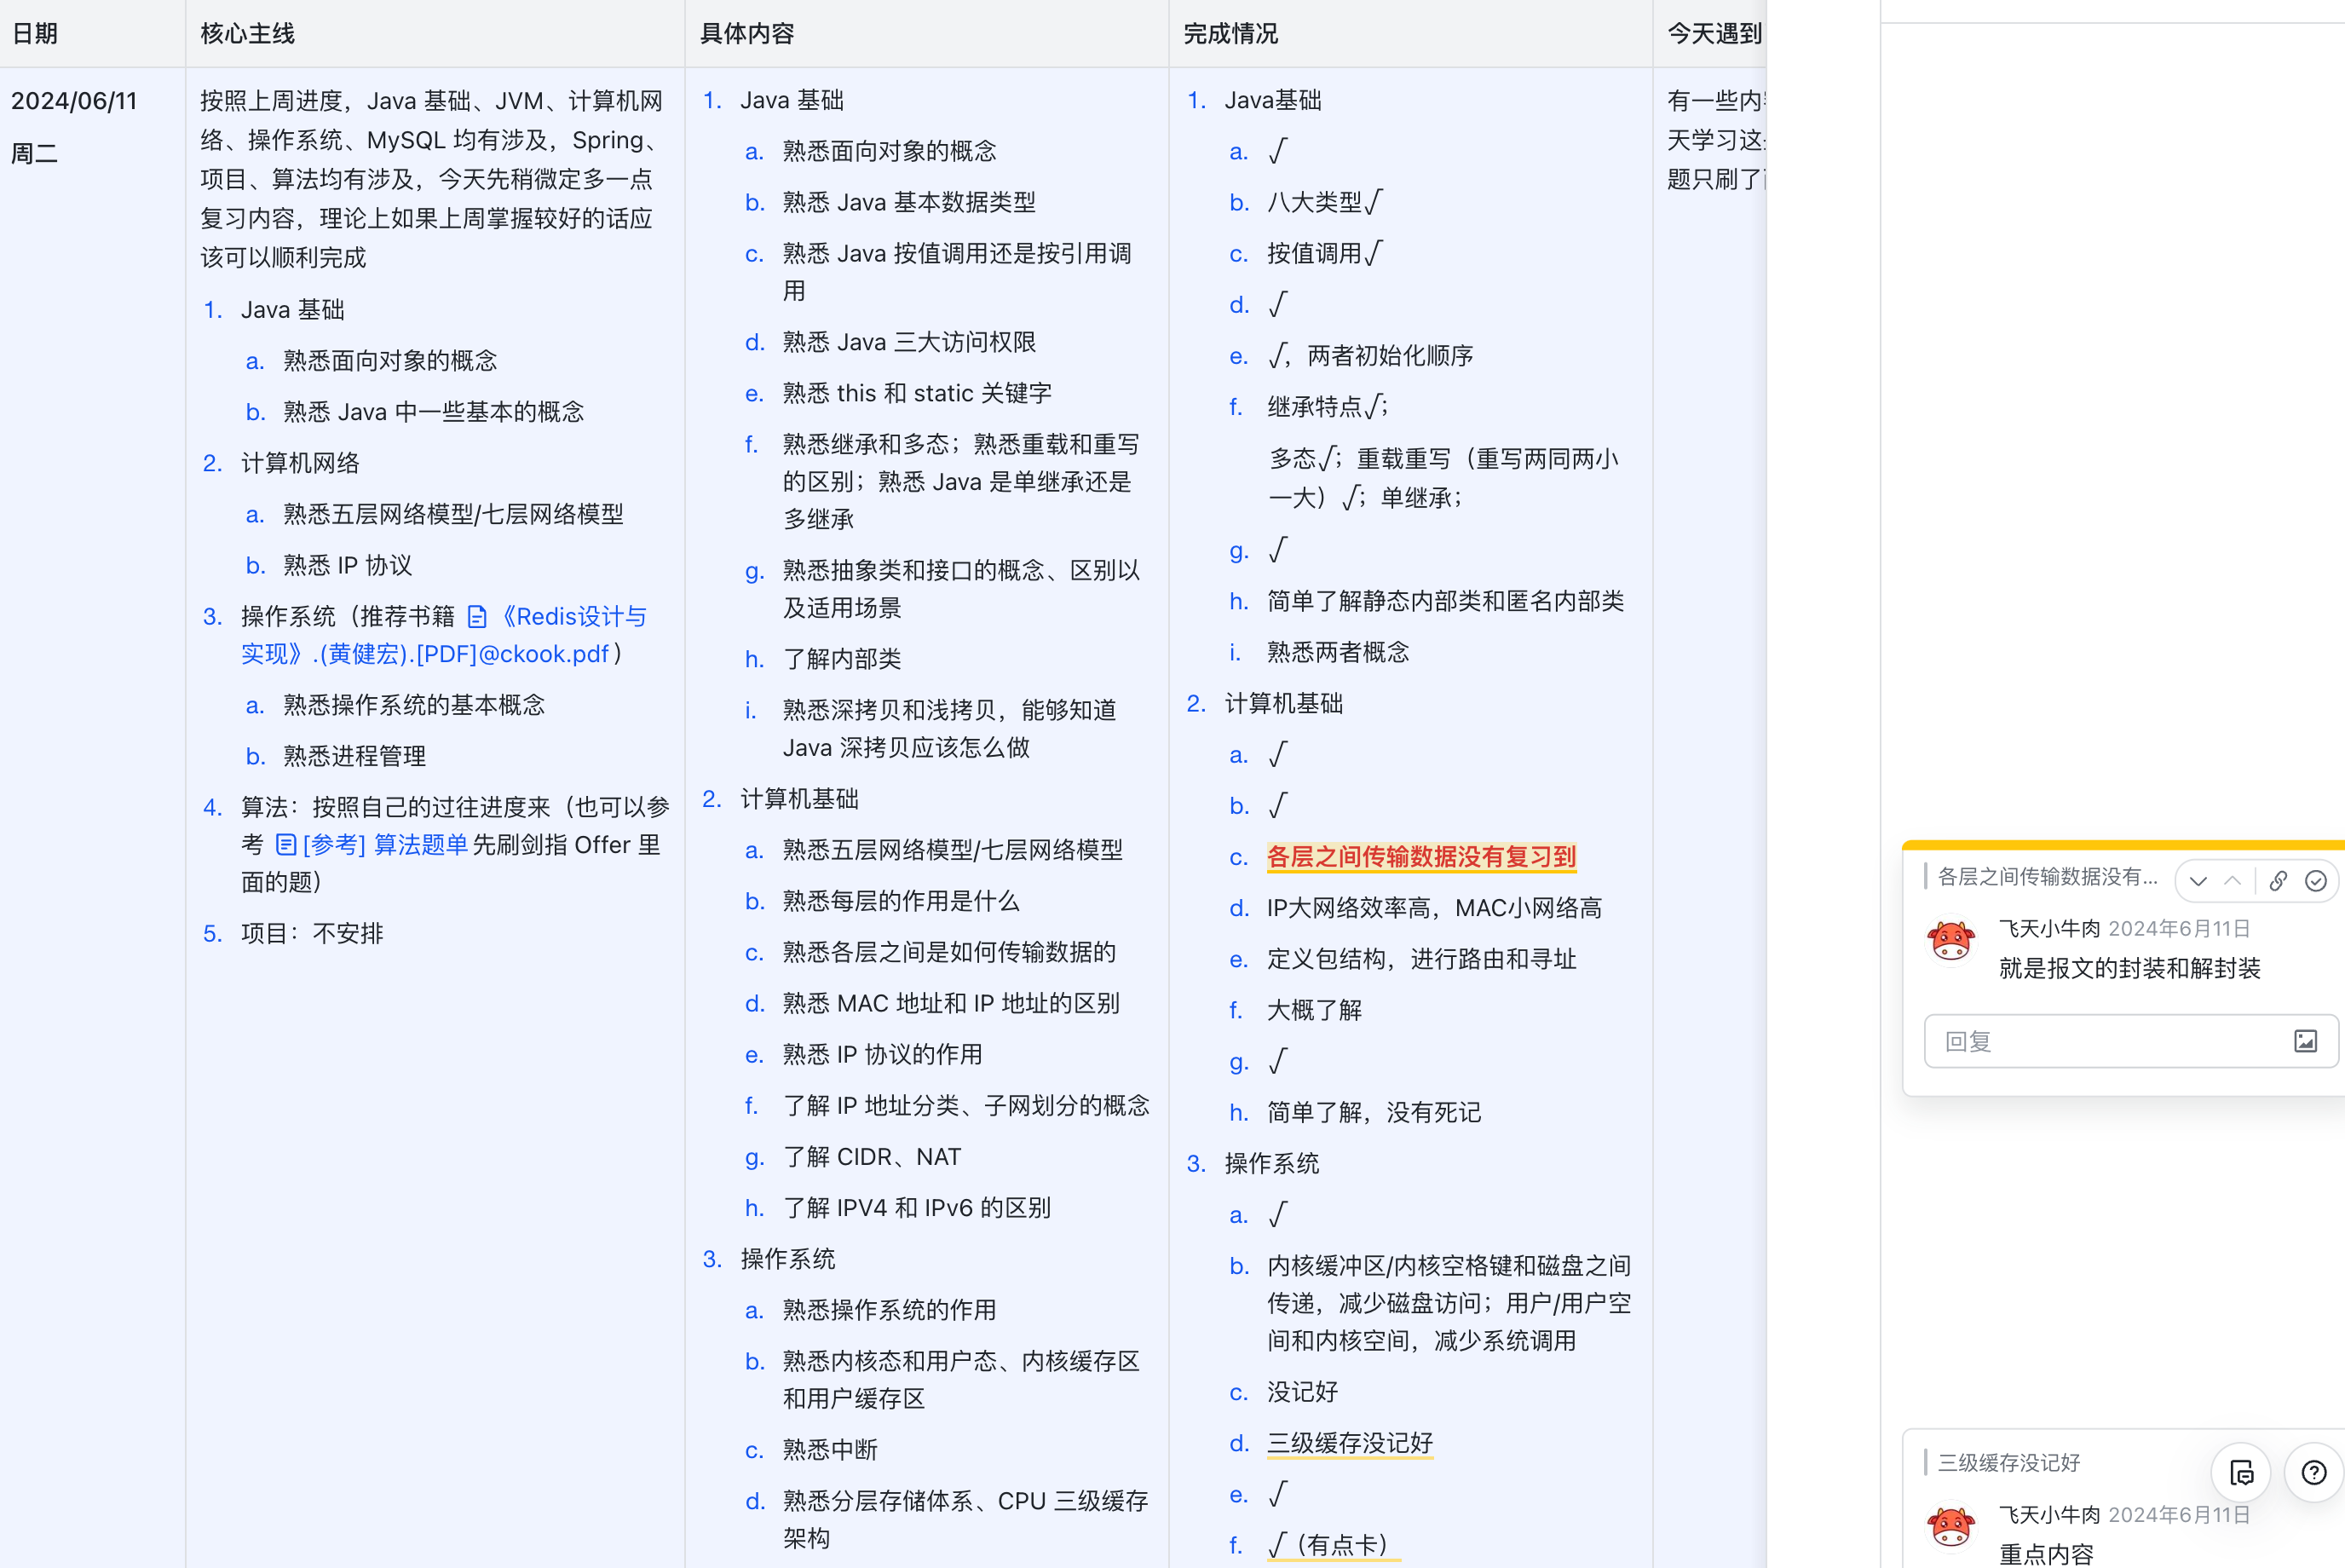Click quoted snippet 三级缓存没记好 in comment card
Image resolution: width=2345 pixels, height=1568 pixels.
point(2009,1462)
